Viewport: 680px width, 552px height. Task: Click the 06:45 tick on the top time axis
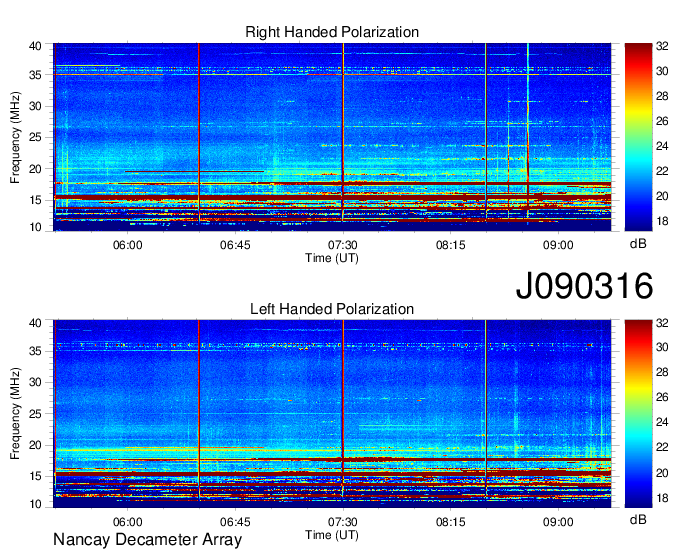(x=235, y=245)
